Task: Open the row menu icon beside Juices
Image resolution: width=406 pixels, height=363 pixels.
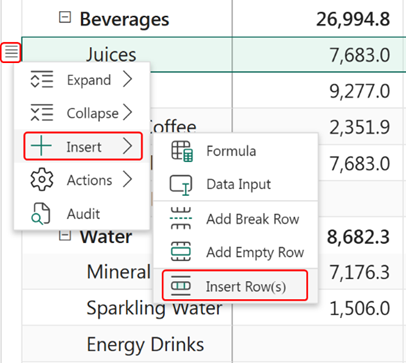Action: click(11, 52)
